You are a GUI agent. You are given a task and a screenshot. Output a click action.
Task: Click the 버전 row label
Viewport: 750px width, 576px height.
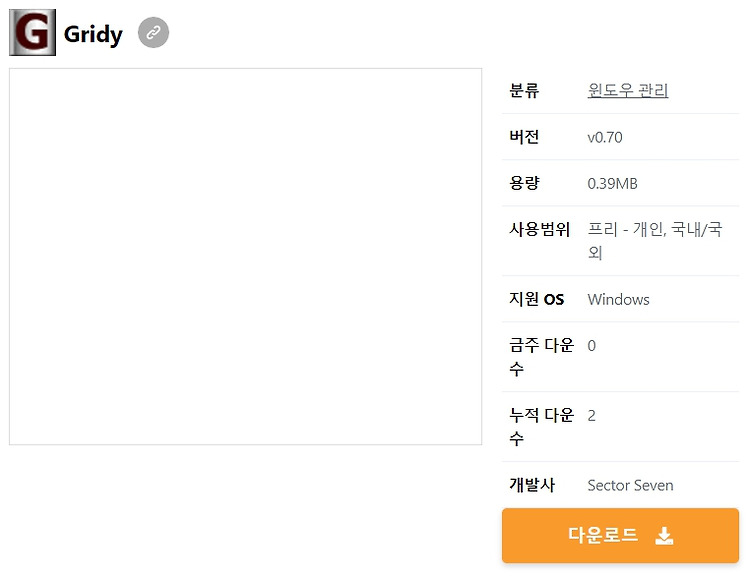coord(524,137)
